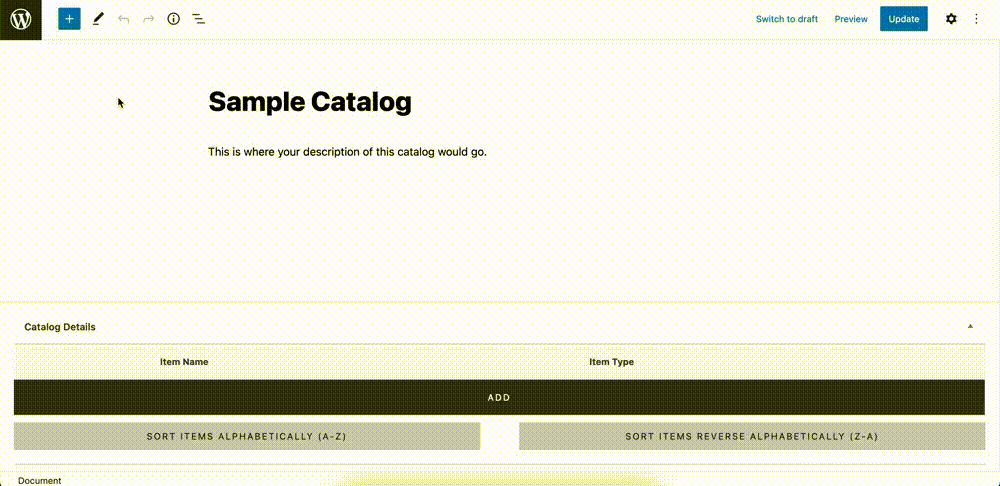
Task: Collapse the Catalog Details panel arrow
Action: click(x=970, y=327)
